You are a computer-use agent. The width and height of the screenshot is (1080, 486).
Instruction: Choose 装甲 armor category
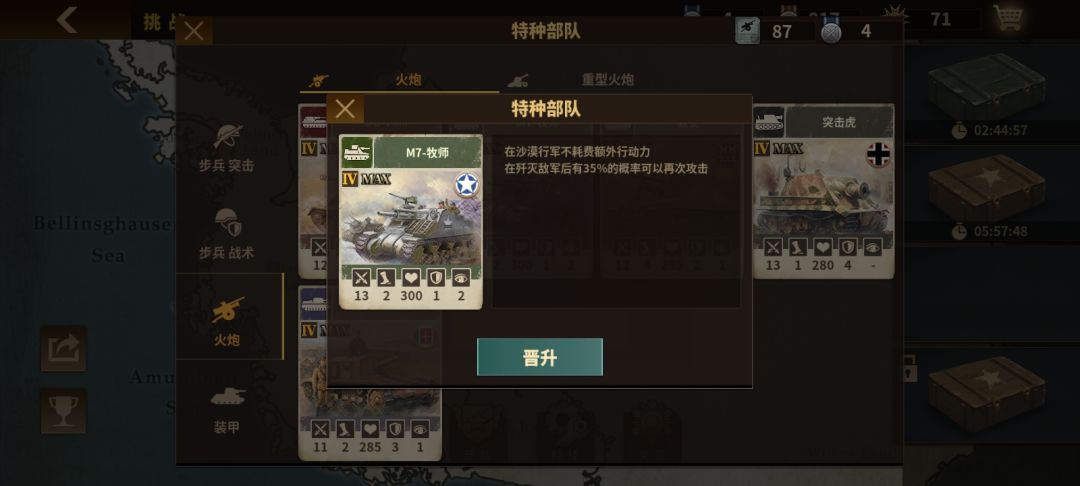227,409
